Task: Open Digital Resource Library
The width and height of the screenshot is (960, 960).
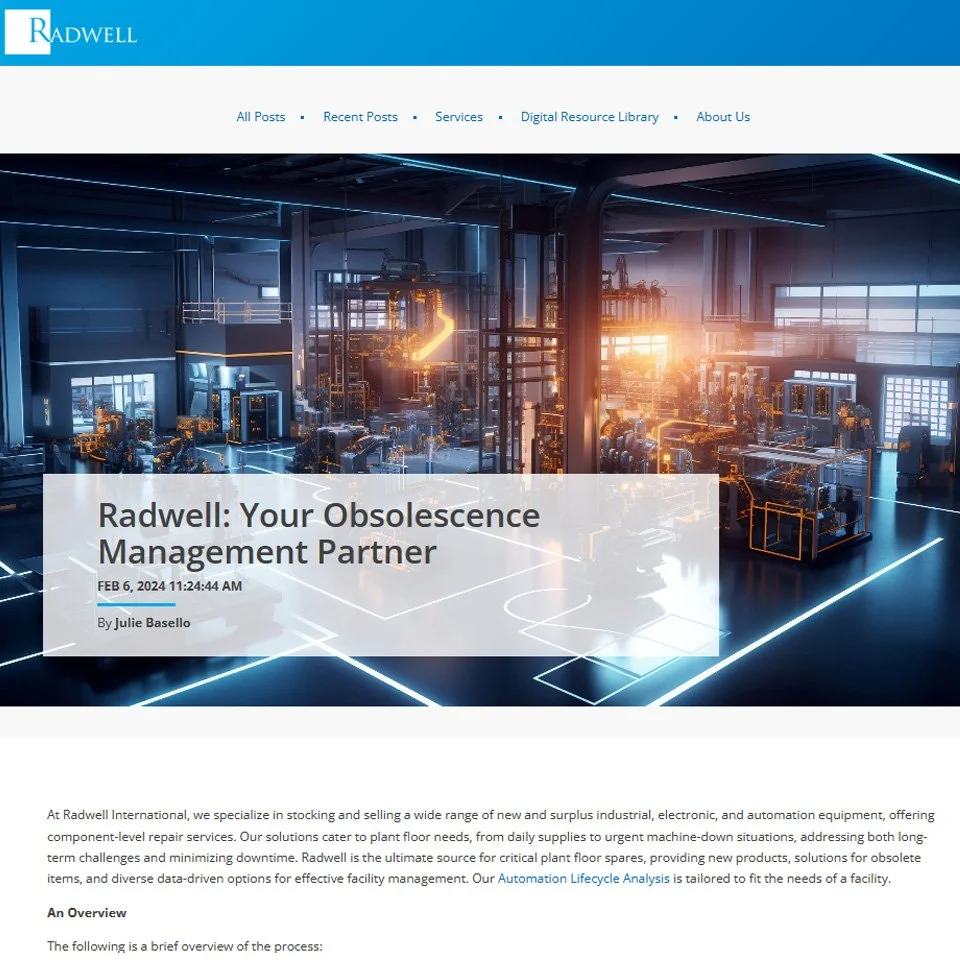Action: coord(590,117)
